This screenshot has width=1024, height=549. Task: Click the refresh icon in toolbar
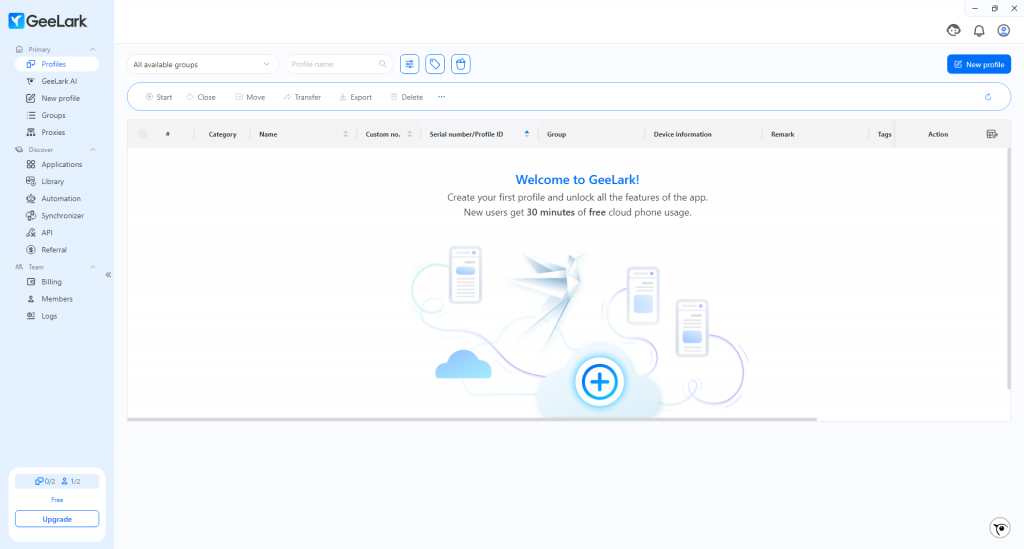pos(988,97)
